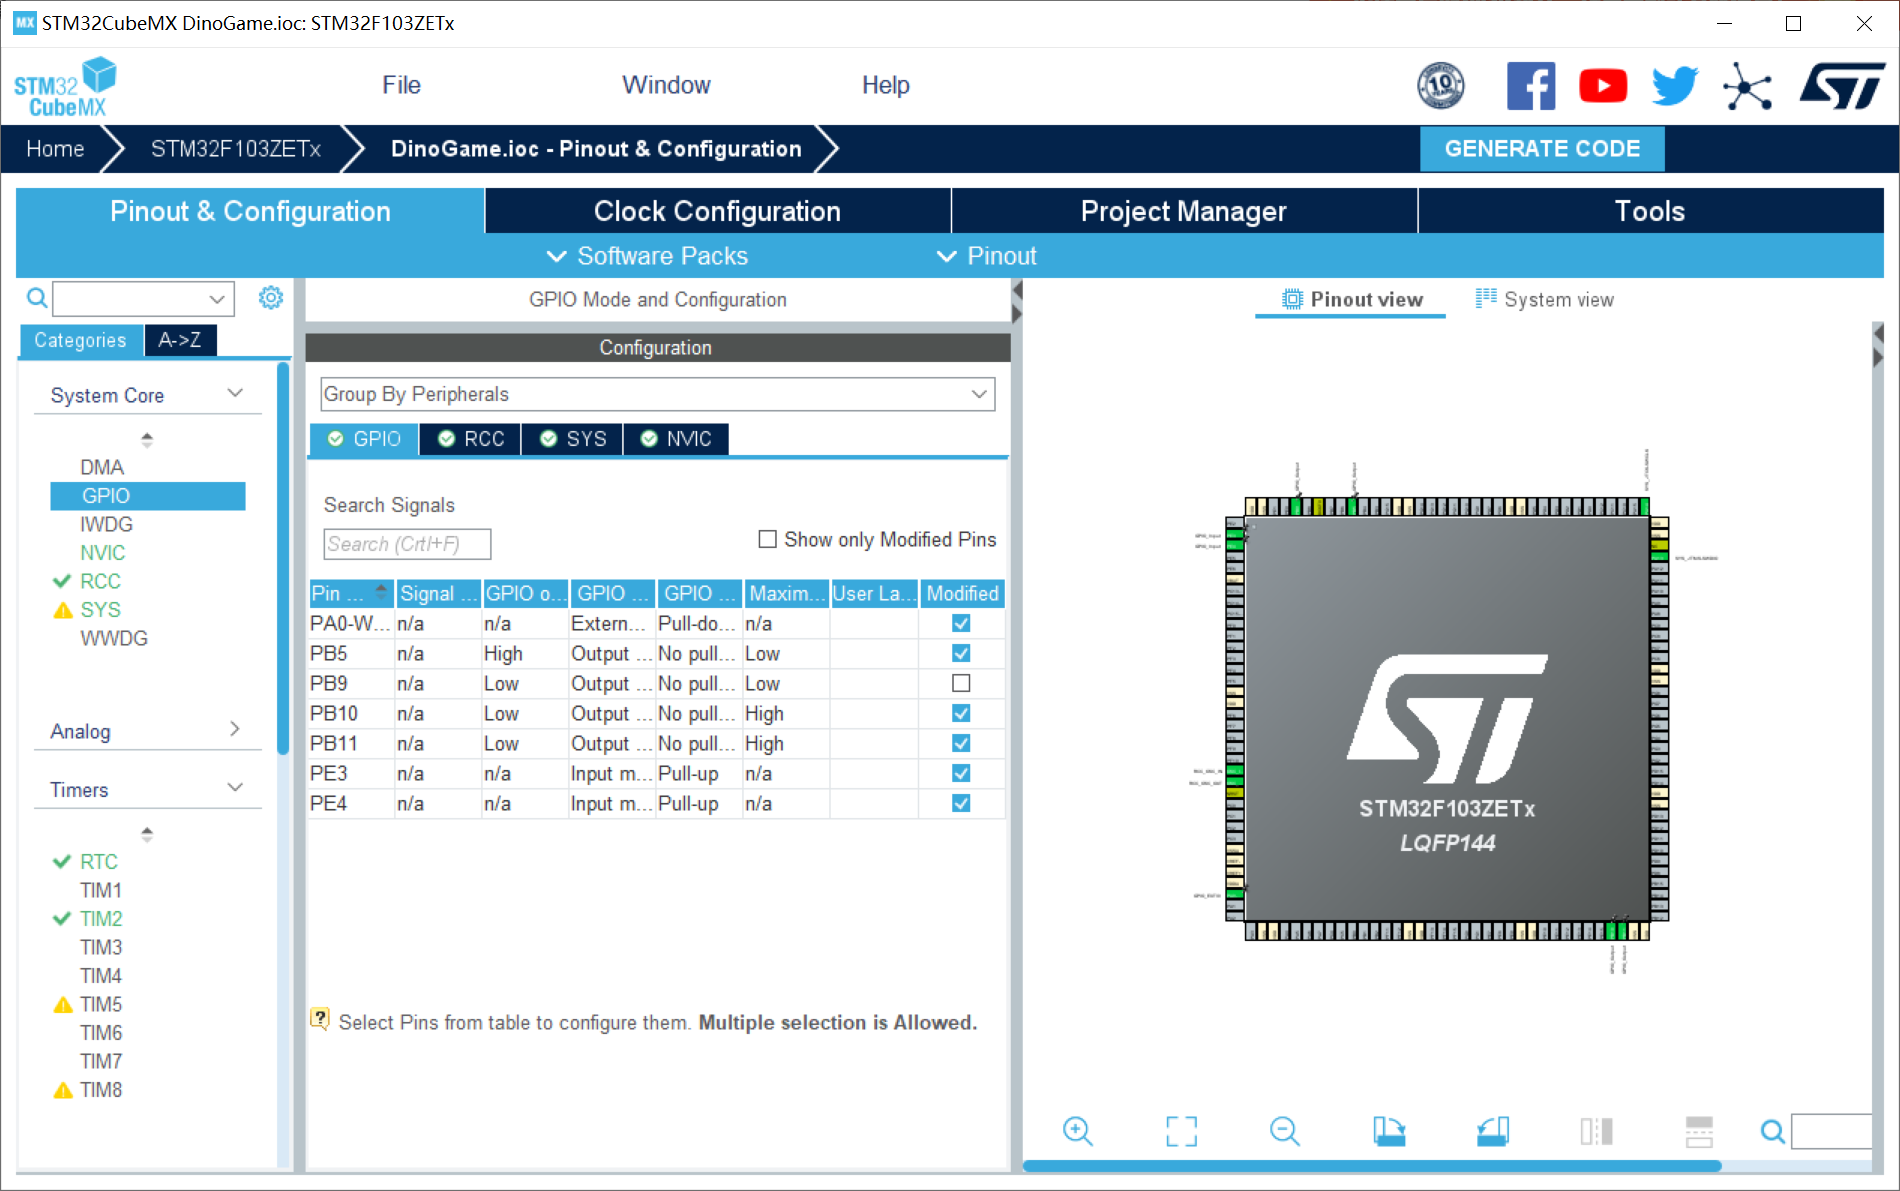Expand the Pinout dropdown menu
The height and width of the screenshot is (1191, 1900).
pyautogui.click(x=986, y=256)
